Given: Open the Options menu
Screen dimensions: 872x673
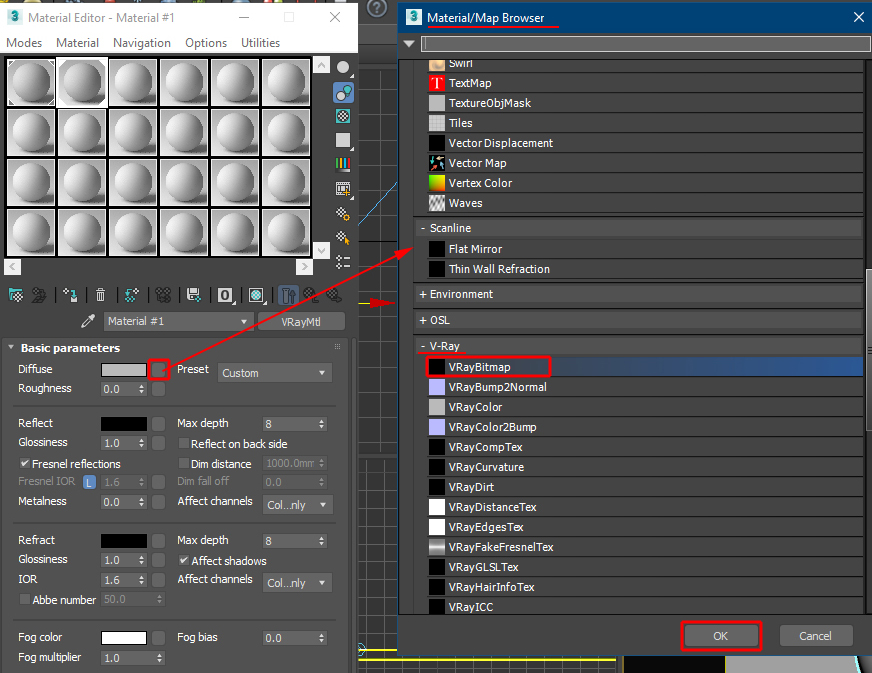Looking at the screenshot, I should (x=206, y=43).
